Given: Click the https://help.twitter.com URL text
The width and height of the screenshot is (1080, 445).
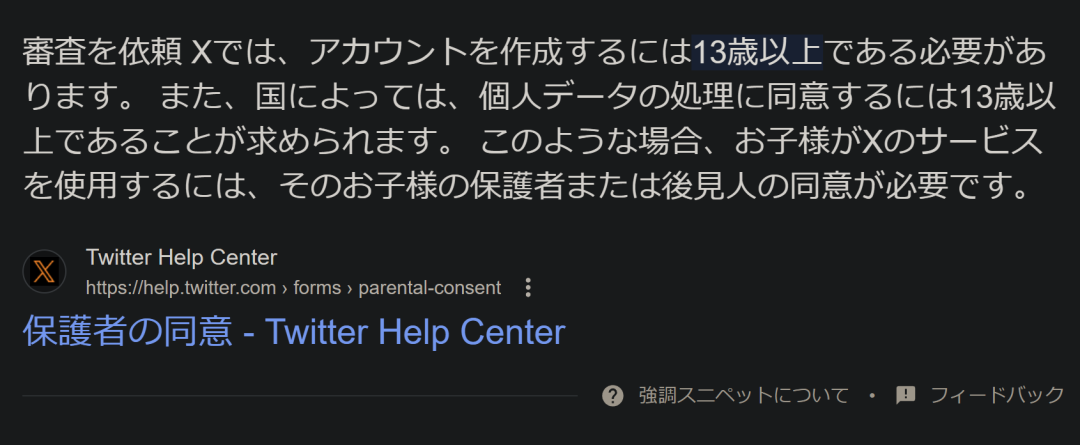Looking at the screenshot, I should tap(181, 288).
